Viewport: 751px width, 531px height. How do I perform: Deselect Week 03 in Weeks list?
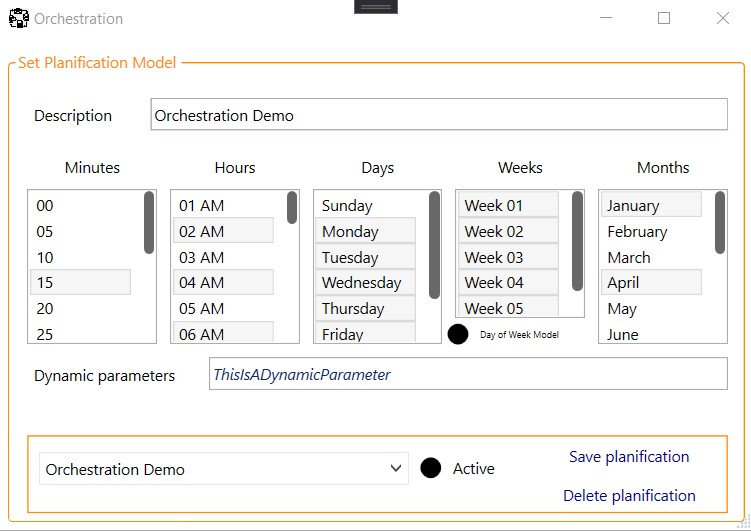(x=509, y=257)
